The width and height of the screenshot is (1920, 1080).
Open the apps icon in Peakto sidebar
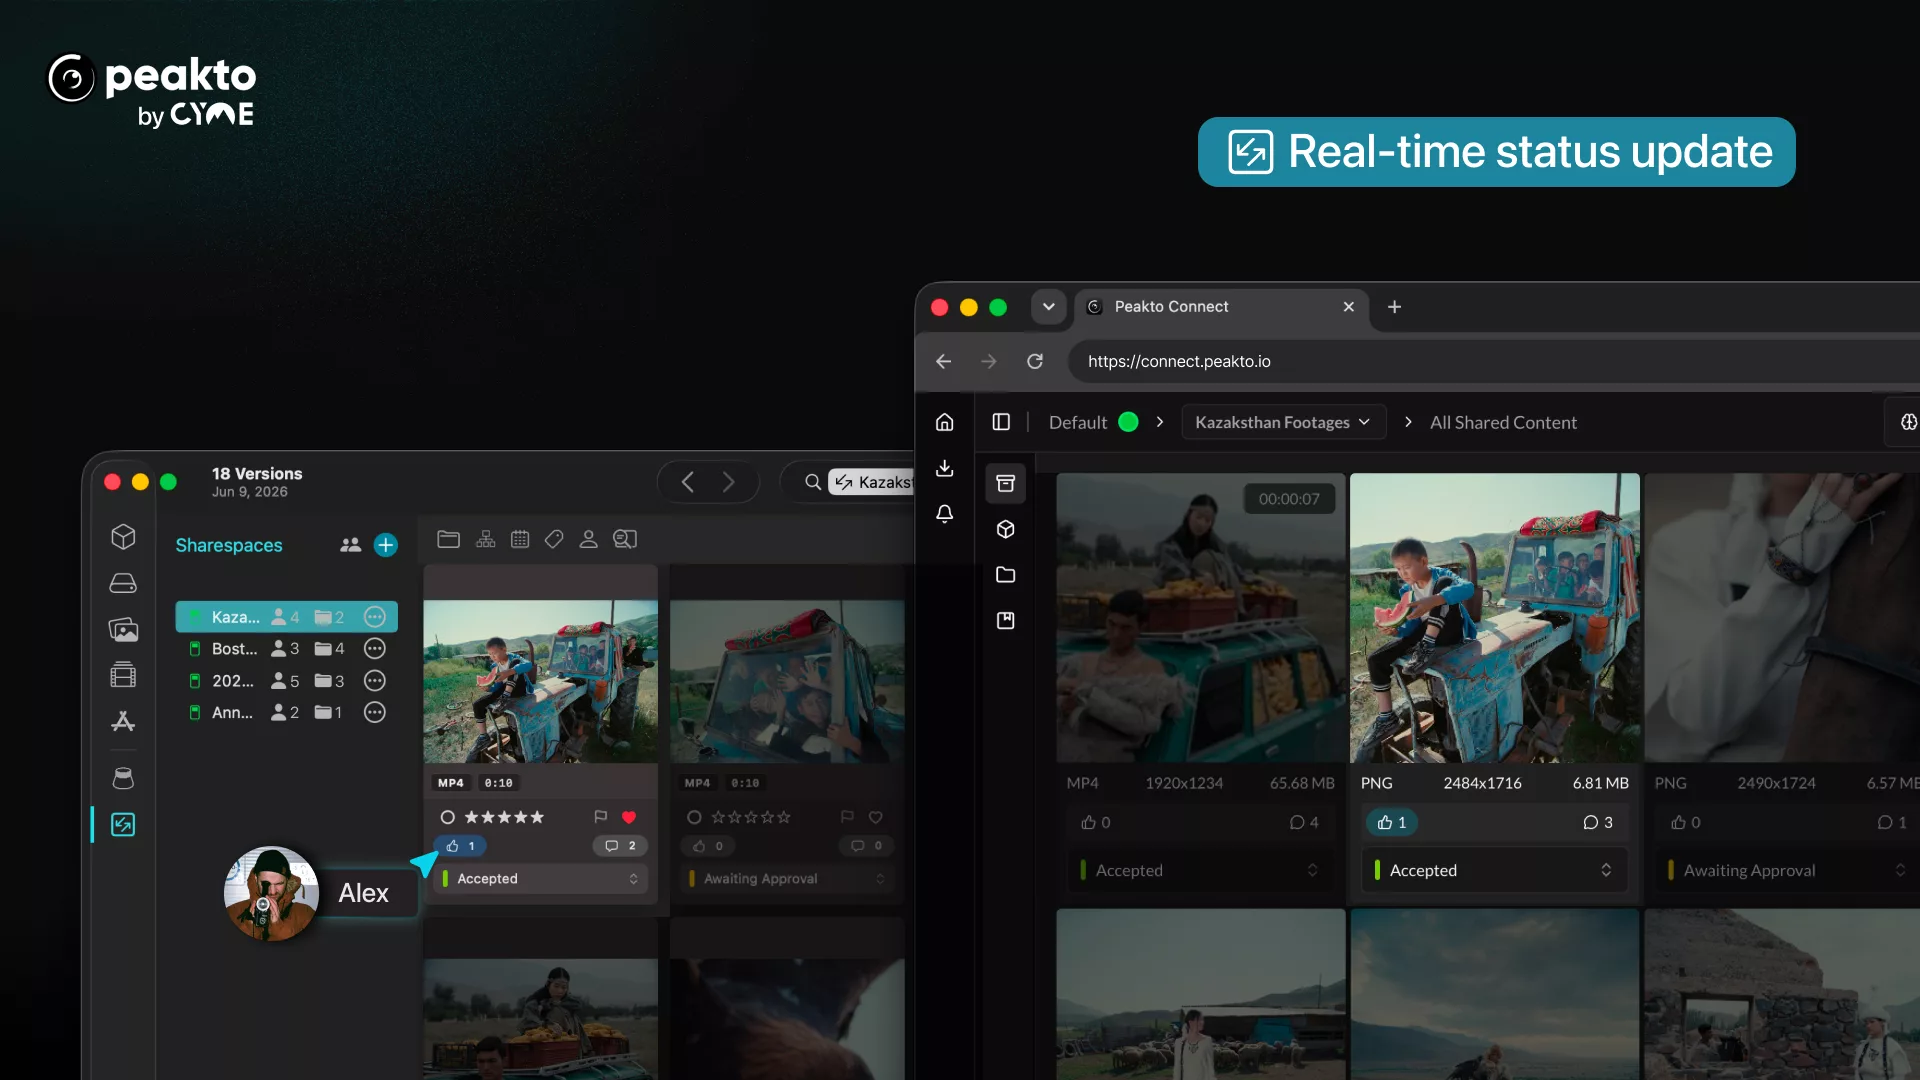click(x=123, y=721)
